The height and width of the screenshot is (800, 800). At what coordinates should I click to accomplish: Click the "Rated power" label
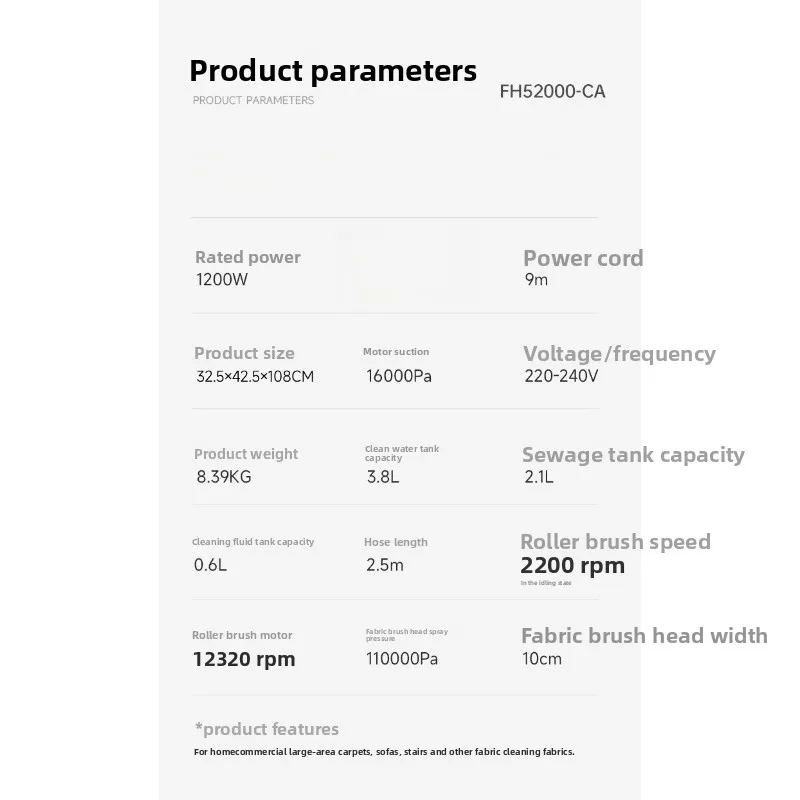click(247, 257)
